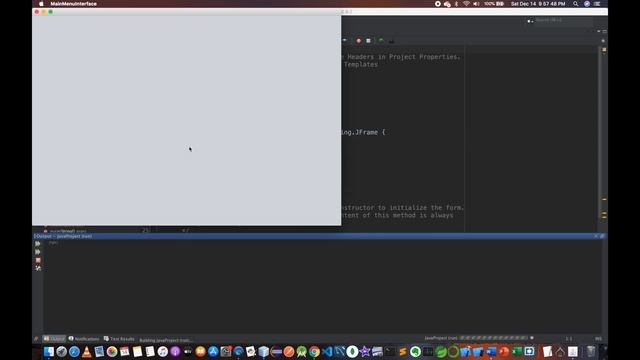The image size is (640, 360).
Task: Open Sublime Text from the dock
Action: click(x=403, y=351)
